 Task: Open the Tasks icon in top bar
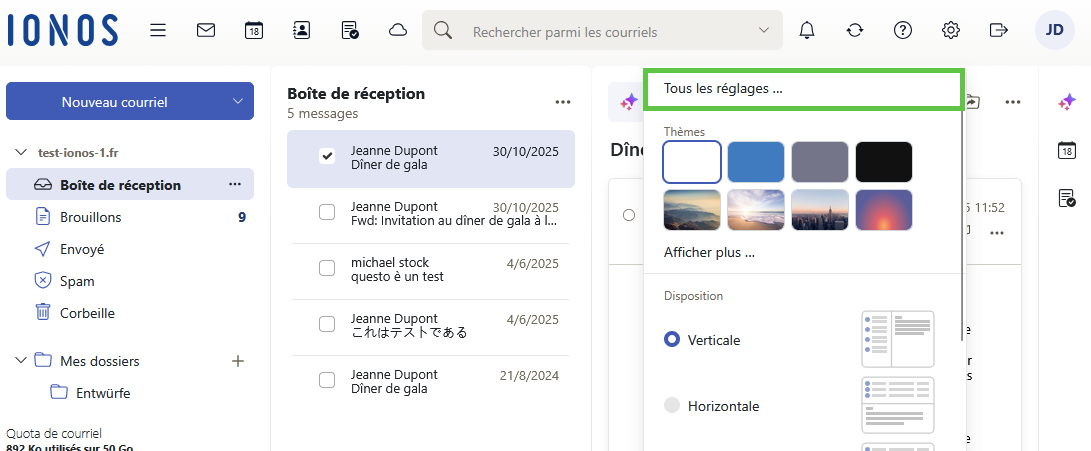pos(350,30)
